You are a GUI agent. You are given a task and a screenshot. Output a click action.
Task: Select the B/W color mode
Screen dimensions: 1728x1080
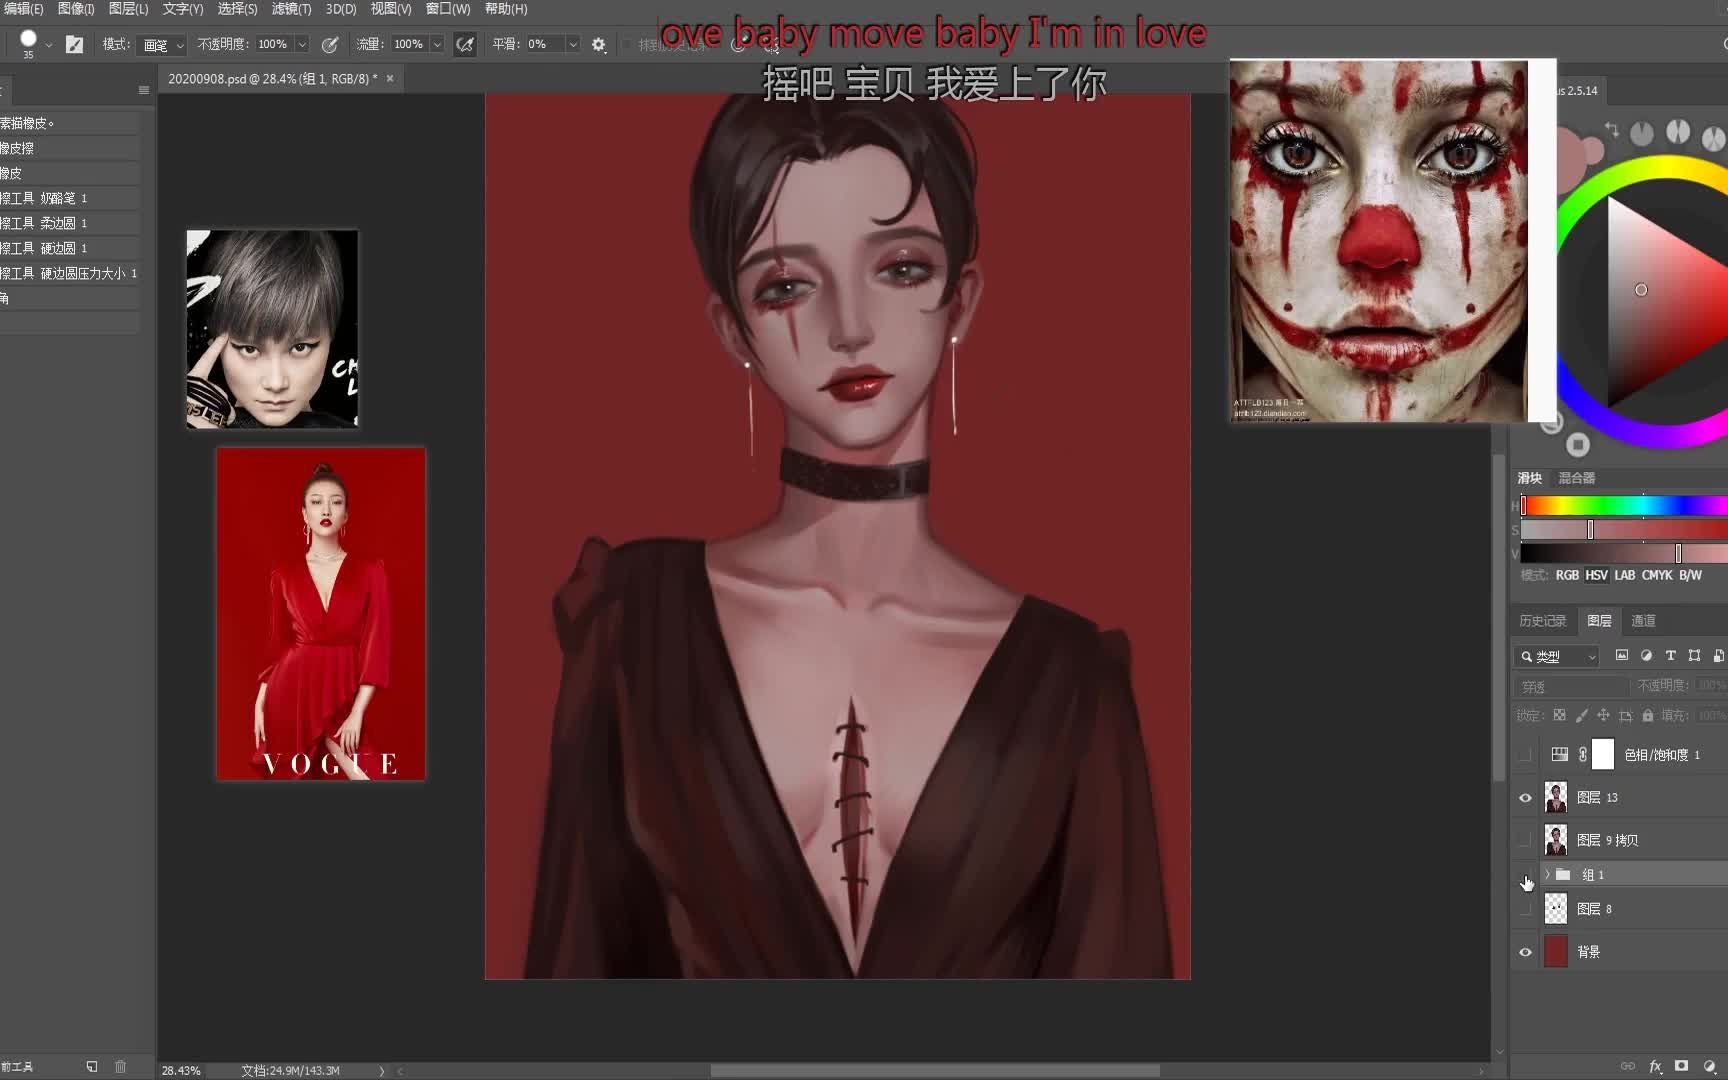1690,575
